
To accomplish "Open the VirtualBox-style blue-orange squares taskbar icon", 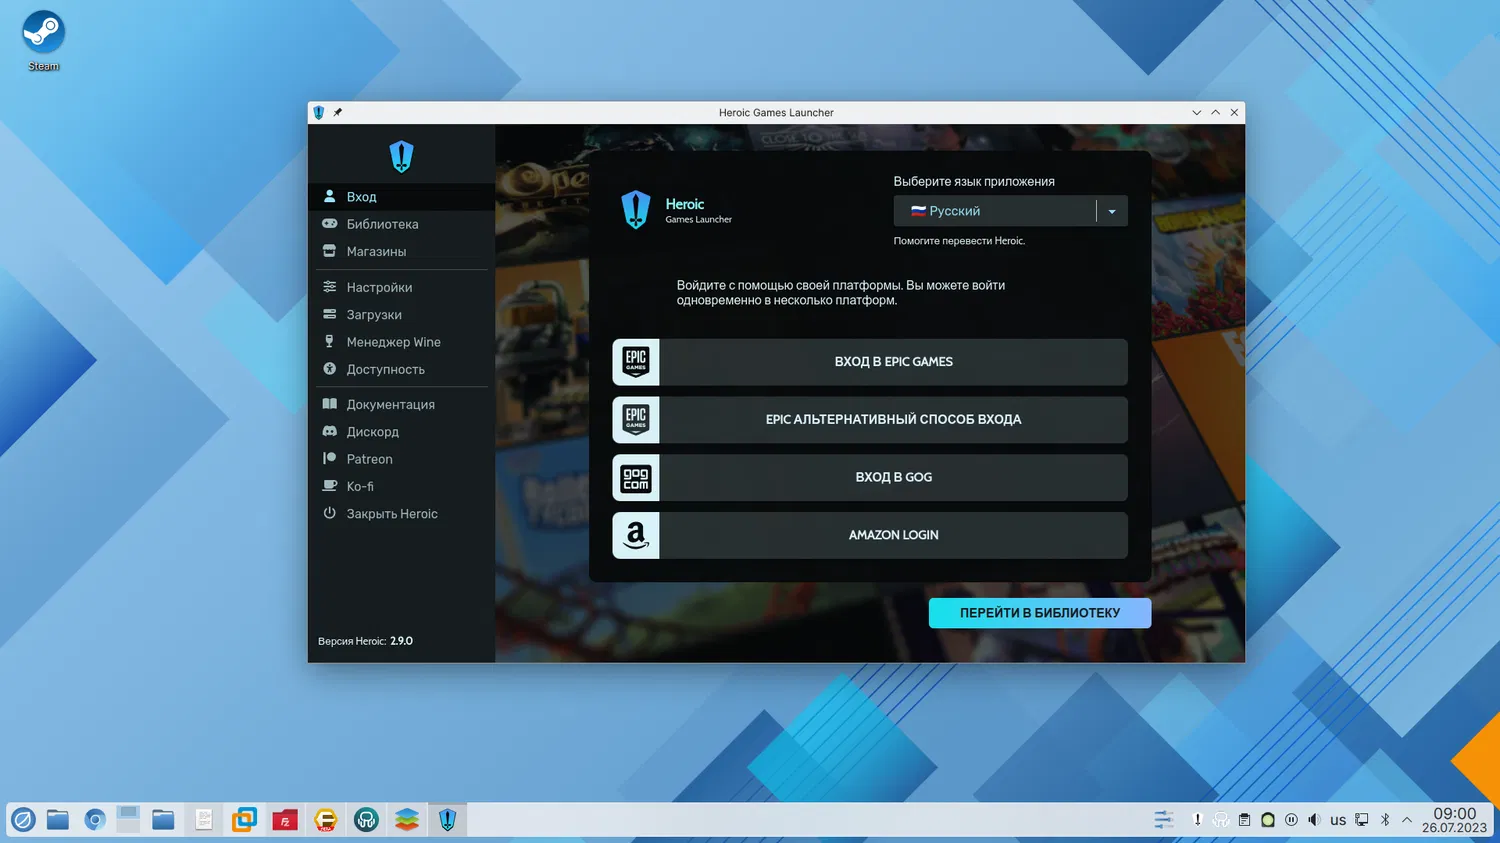I will click(244, 820).
